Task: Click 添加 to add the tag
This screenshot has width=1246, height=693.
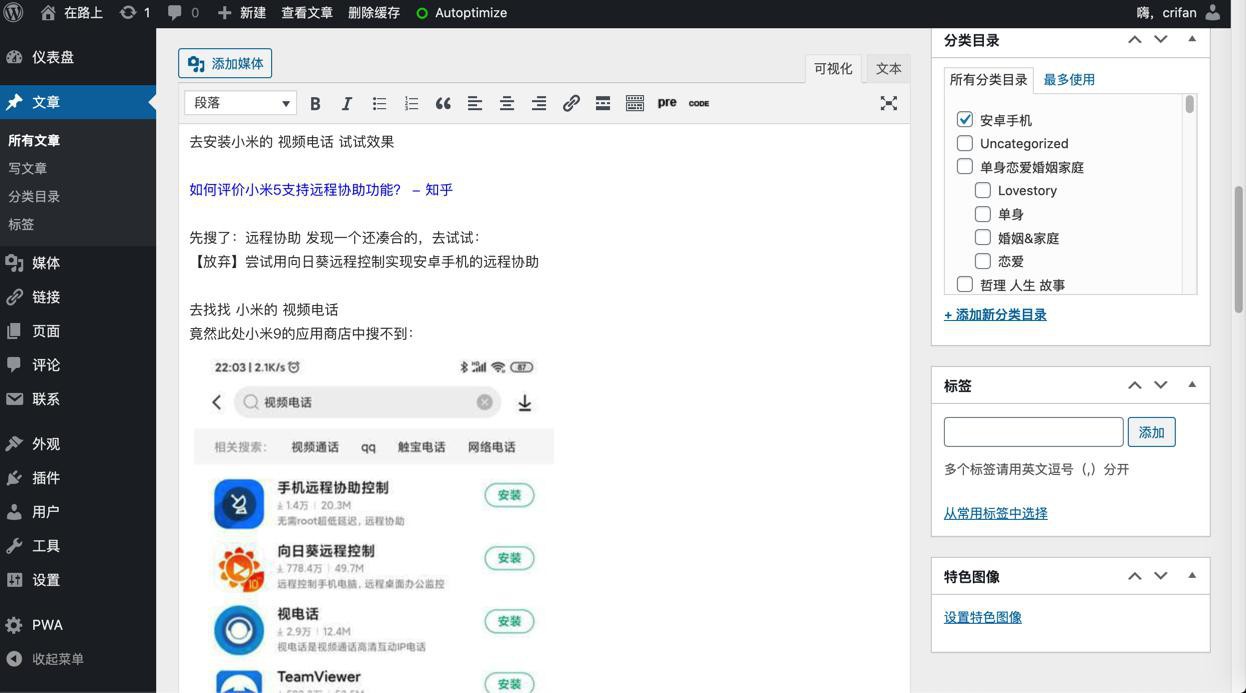Action: click(1151, 432)
